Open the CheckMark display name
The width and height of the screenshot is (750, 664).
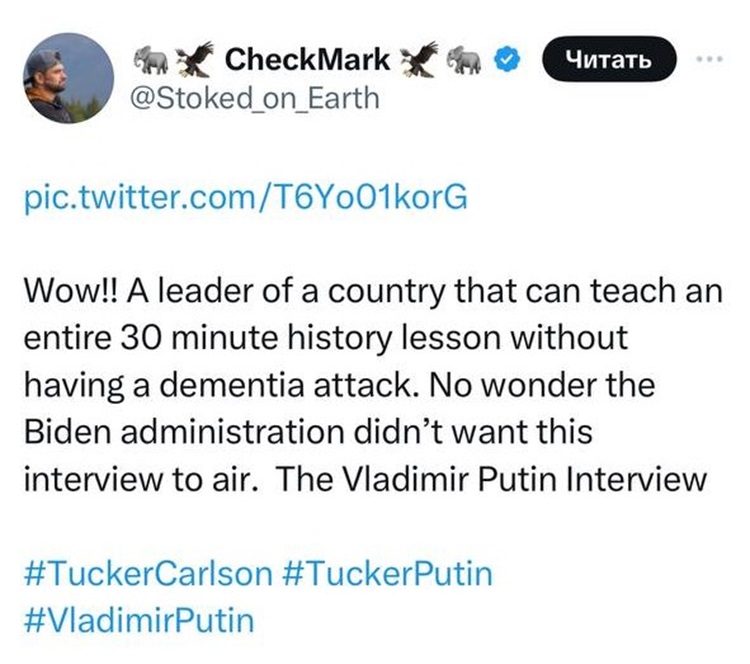coord(308,61)
